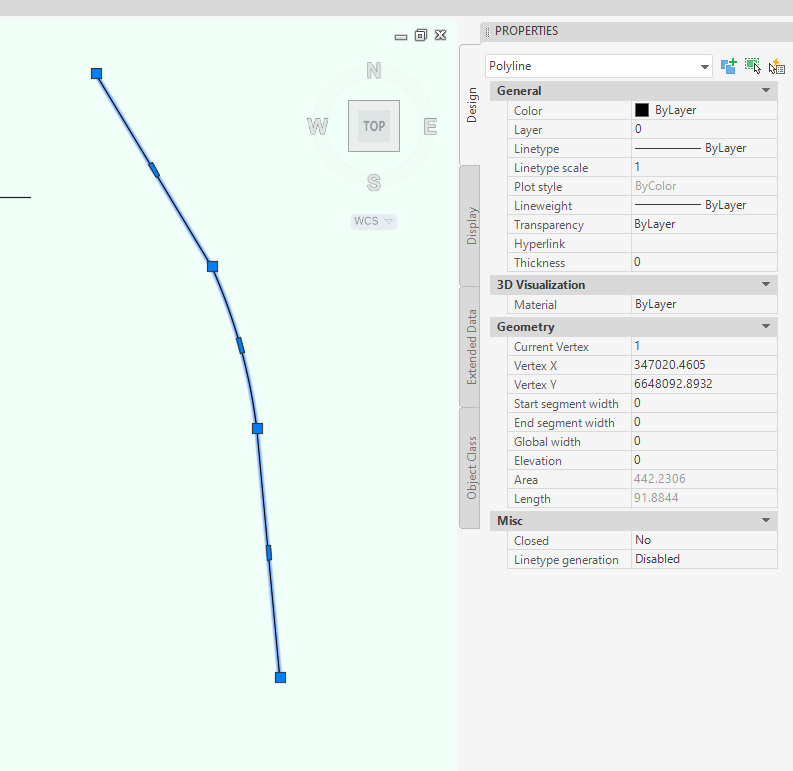Screen dimensions: 793x771
Task: Click the Transparency ByLayer value
Action: click(x=704, y=224)
